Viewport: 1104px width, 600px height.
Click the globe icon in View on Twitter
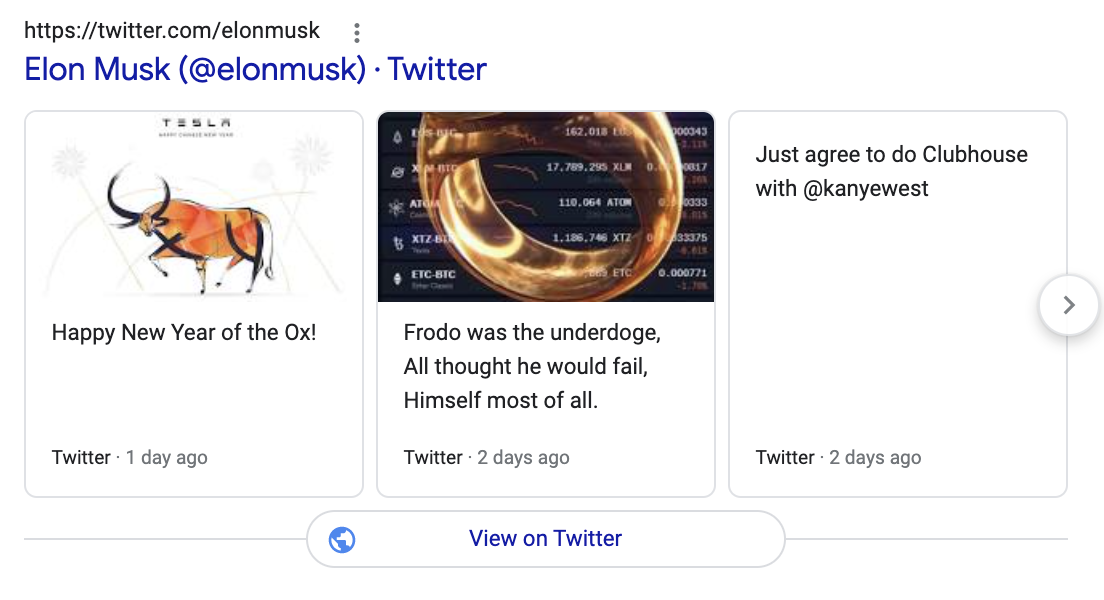[342, 539]
